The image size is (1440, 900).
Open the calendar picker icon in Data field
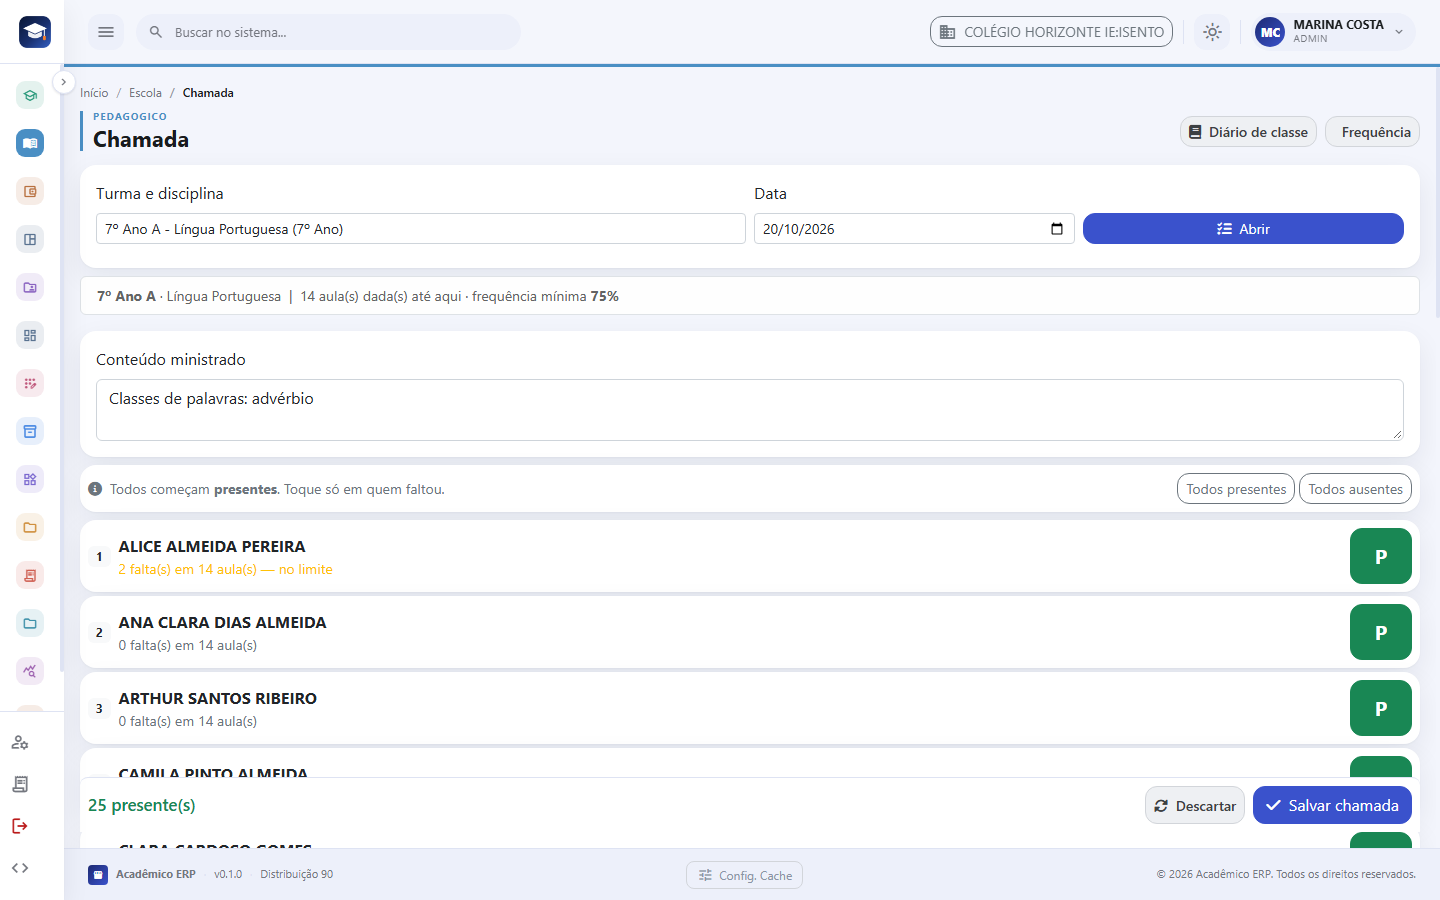click(1057, 229)
